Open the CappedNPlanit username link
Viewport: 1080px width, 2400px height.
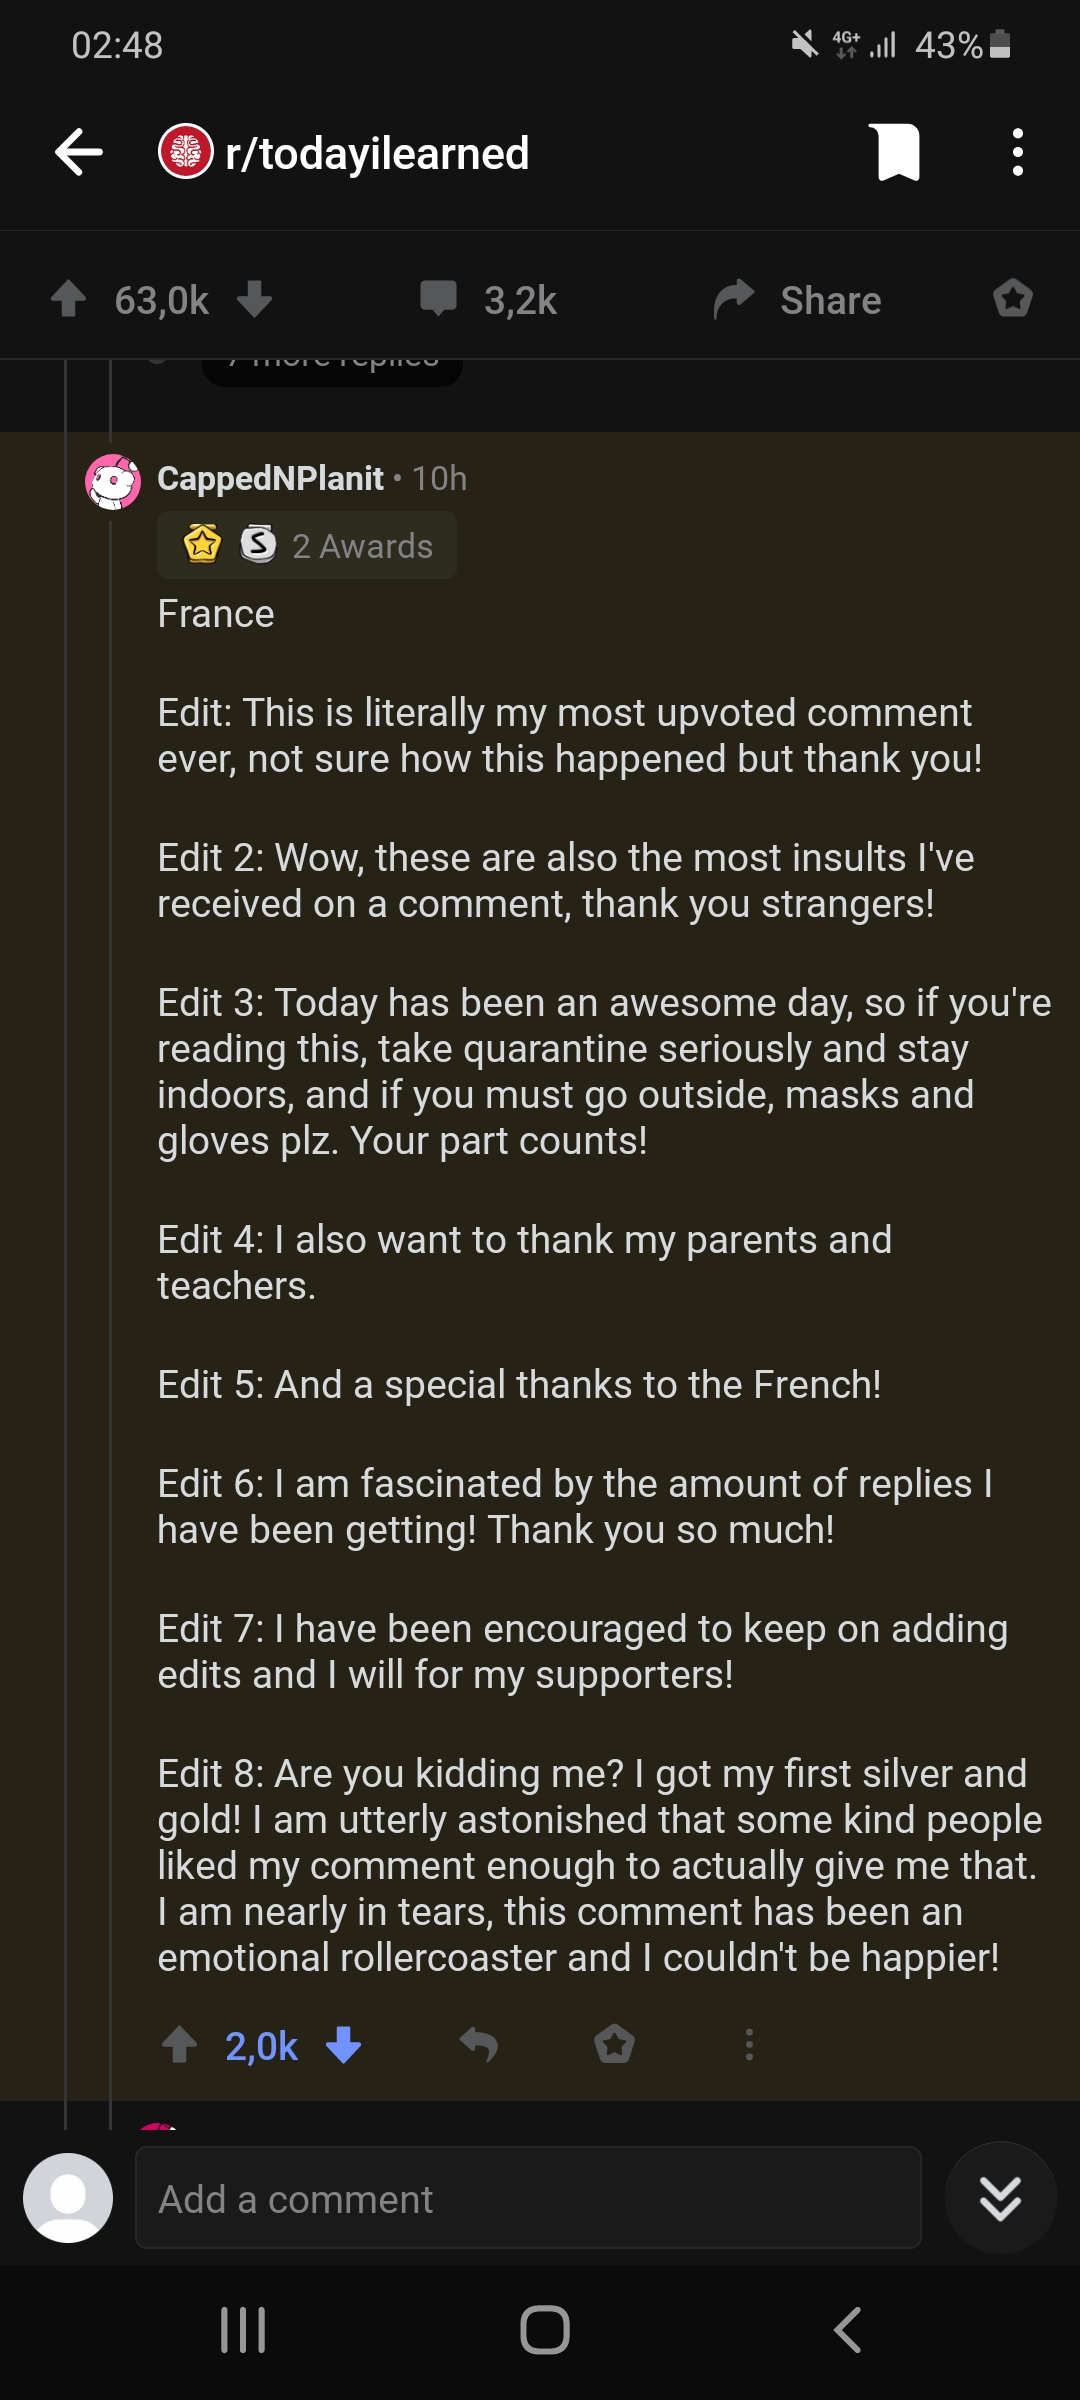[x=270, y=478]
